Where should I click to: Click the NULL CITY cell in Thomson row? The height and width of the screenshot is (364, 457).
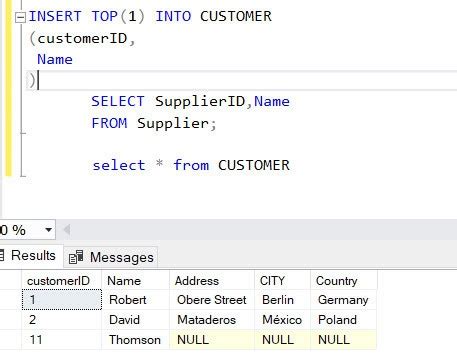click(282, 340)
